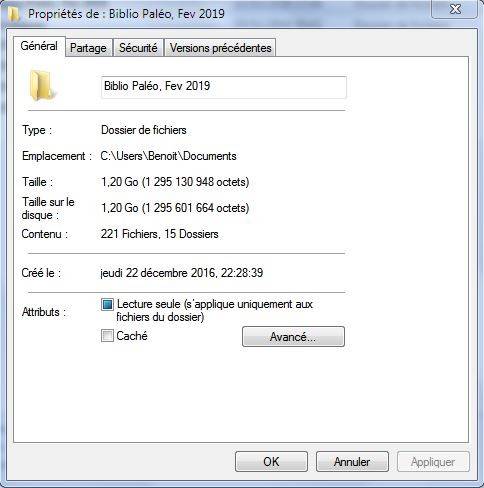
Task: Enable the Caché checkbox
Action: tap(107, 336)
